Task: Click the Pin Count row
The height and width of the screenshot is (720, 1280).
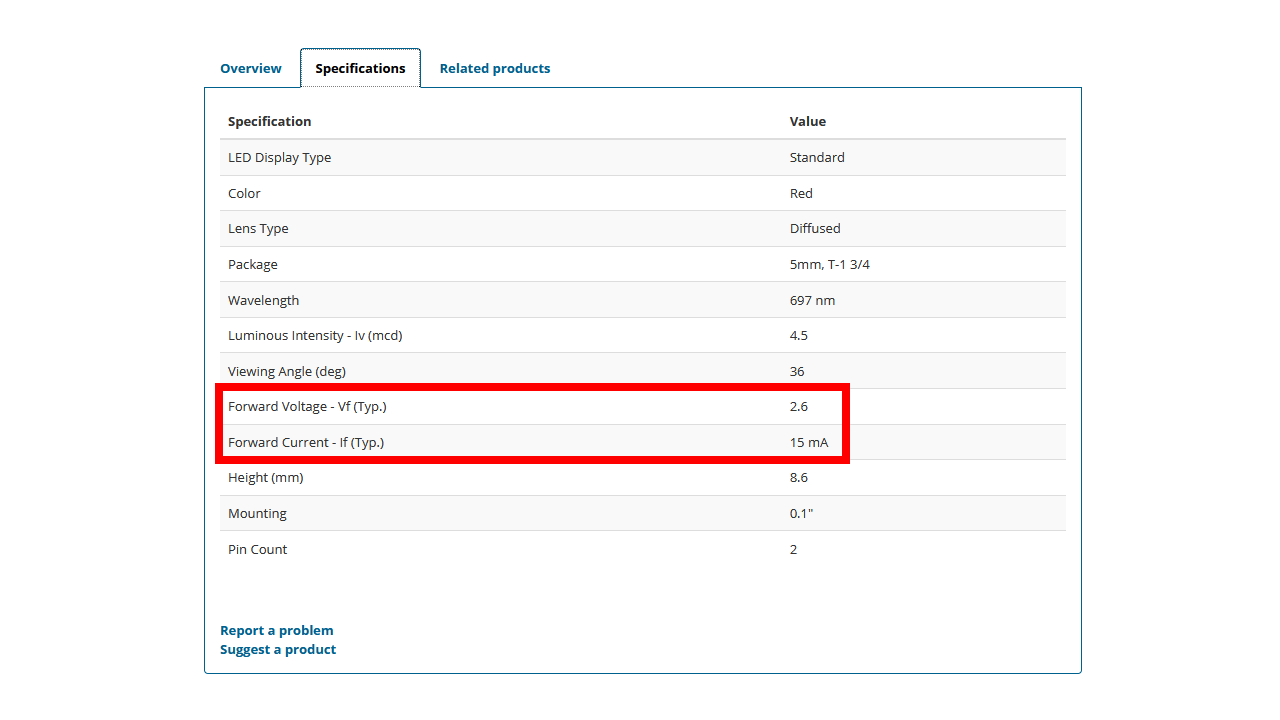Action: coord(257,549)
